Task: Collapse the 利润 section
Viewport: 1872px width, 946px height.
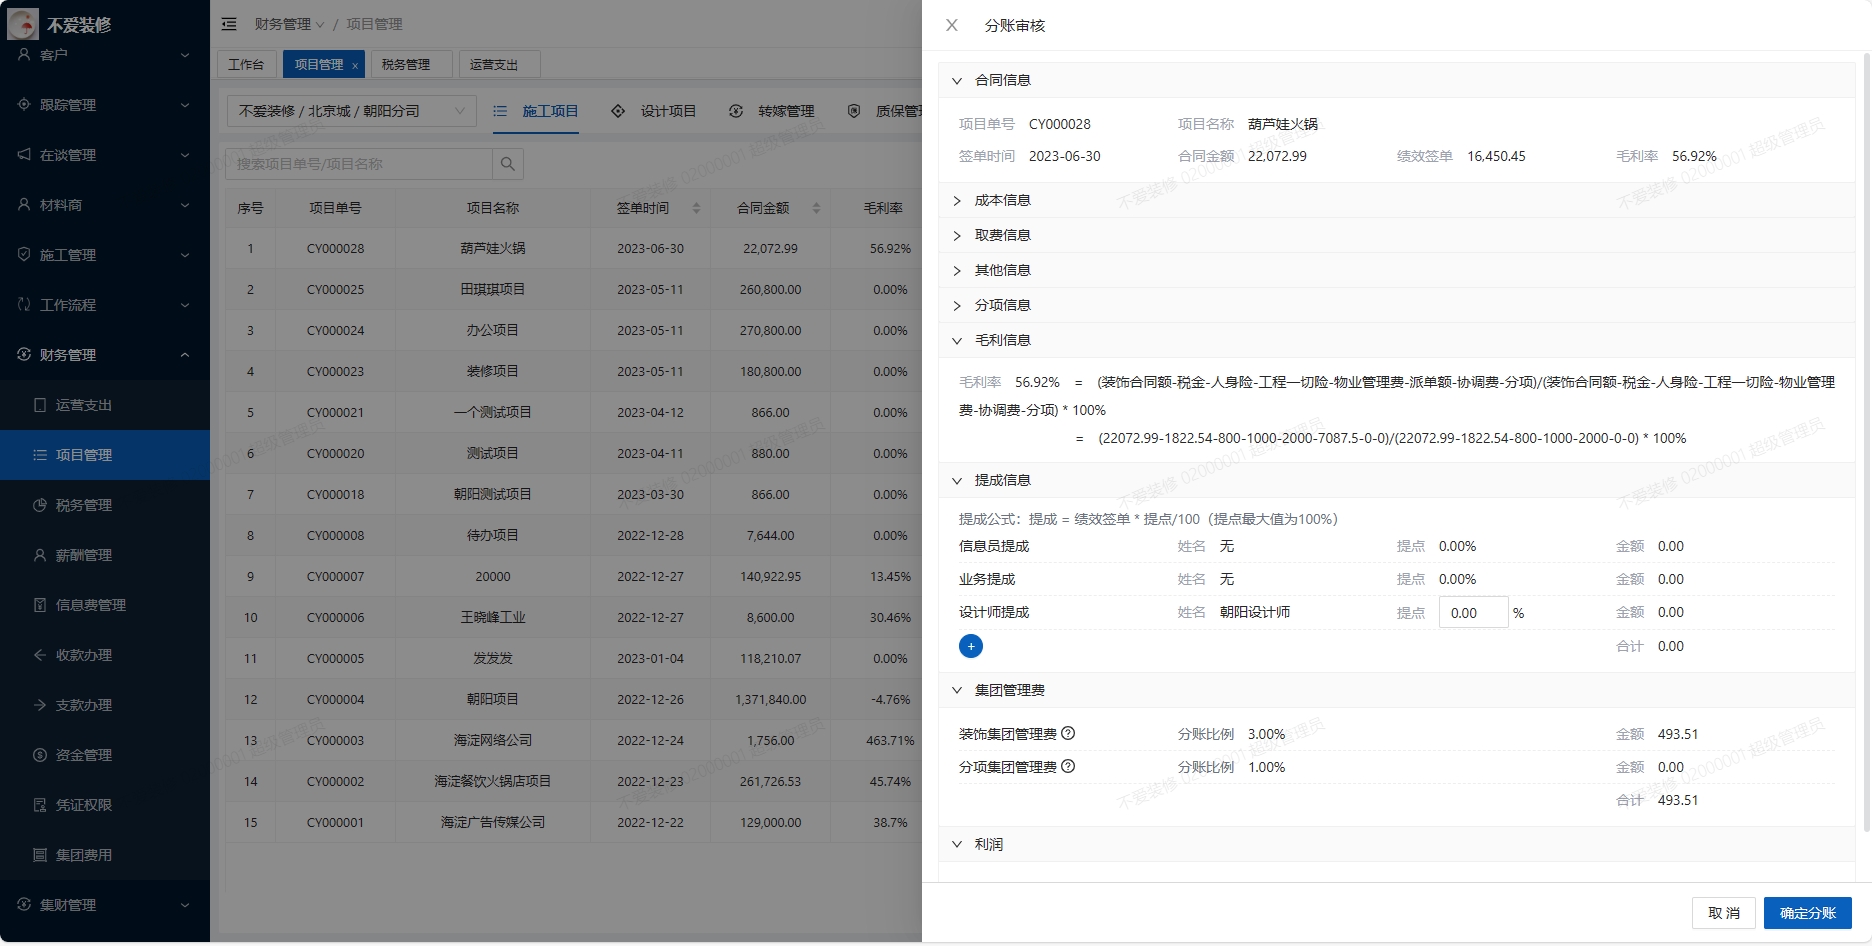Action: tap(957, 844)
